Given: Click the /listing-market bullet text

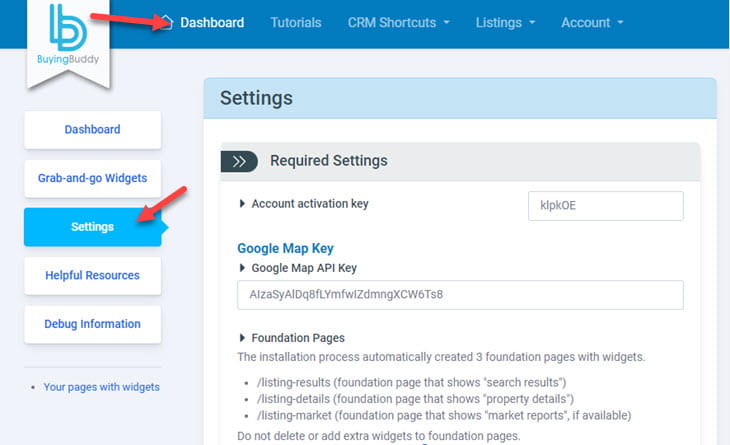Looking at the screenshot, I should click(444, 415).
